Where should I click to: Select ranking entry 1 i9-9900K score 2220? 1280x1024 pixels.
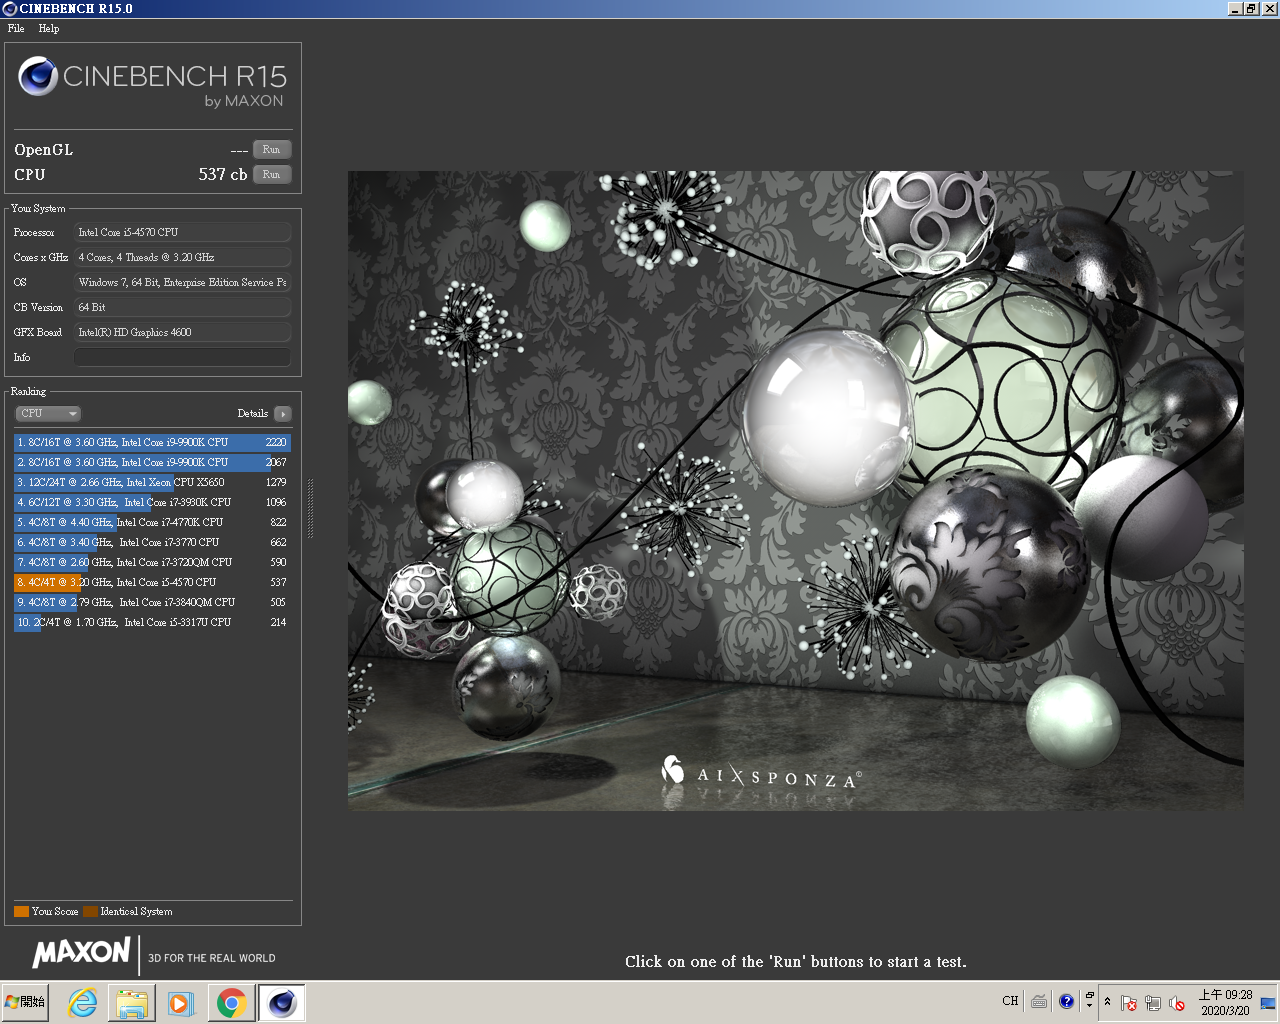click(x=152, y=442)
